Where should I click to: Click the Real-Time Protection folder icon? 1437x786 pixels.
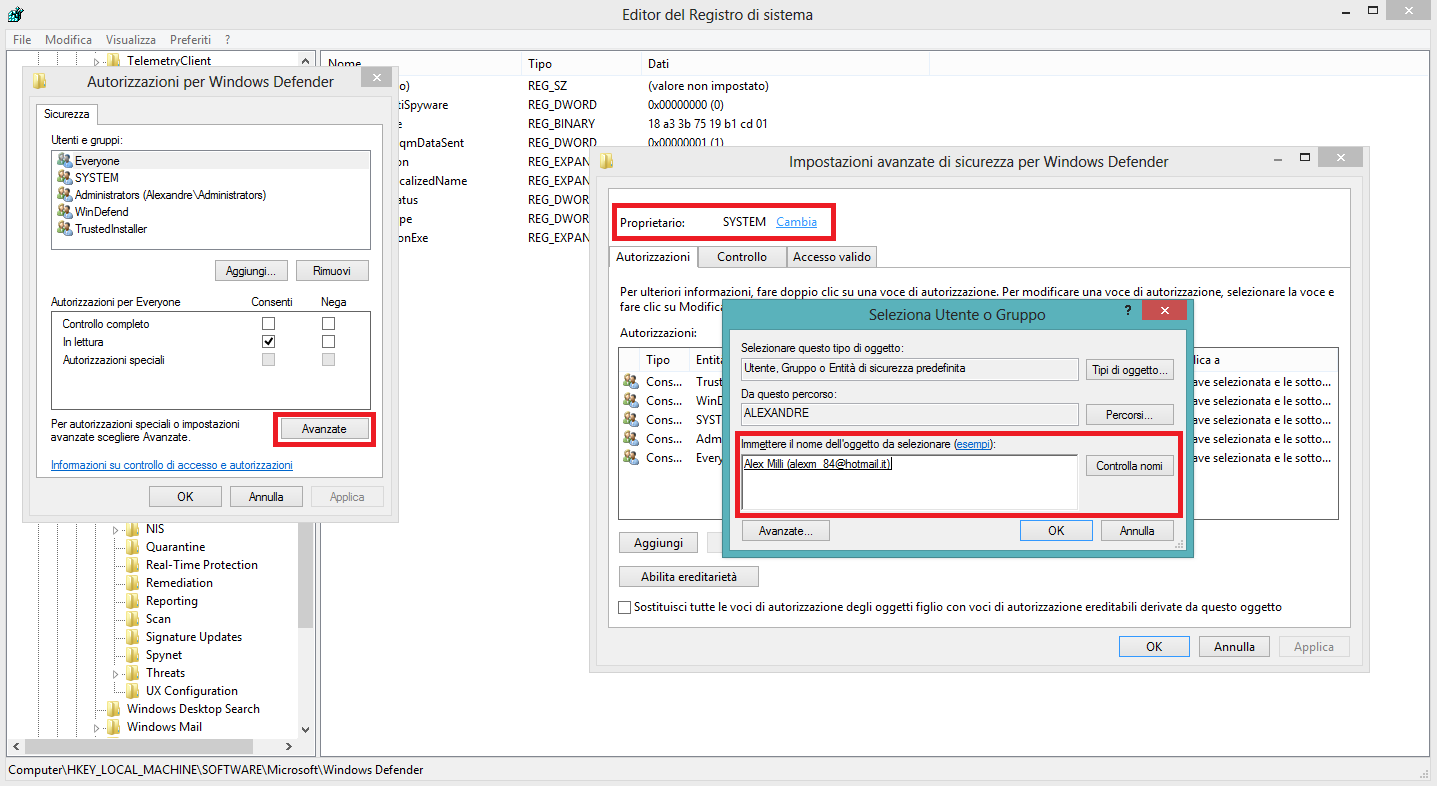[x=133, y=565]
